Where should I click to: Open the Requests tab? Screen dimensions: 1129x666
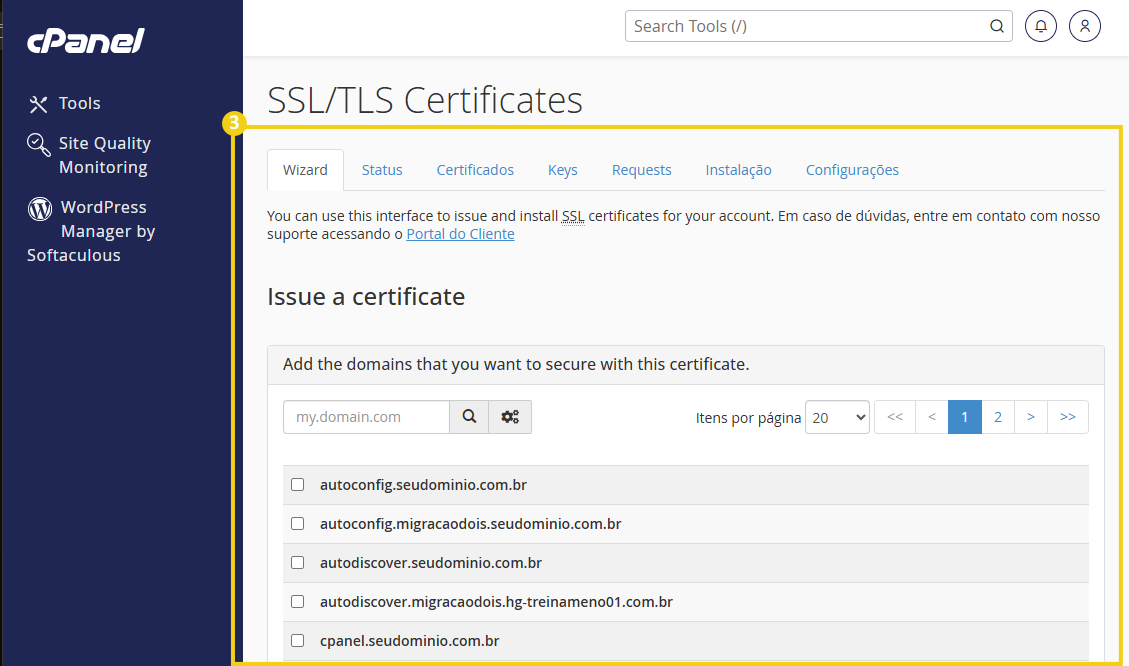point(642,170)
